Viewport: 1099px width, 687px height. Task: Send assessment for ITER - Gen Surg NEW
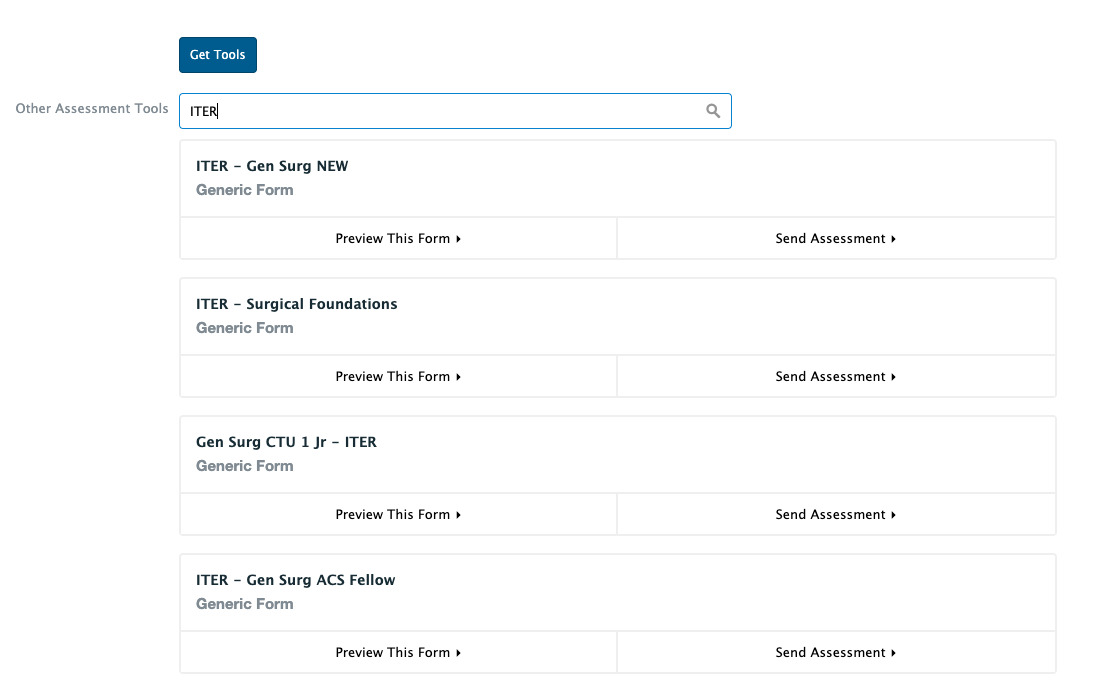point(836,238)
